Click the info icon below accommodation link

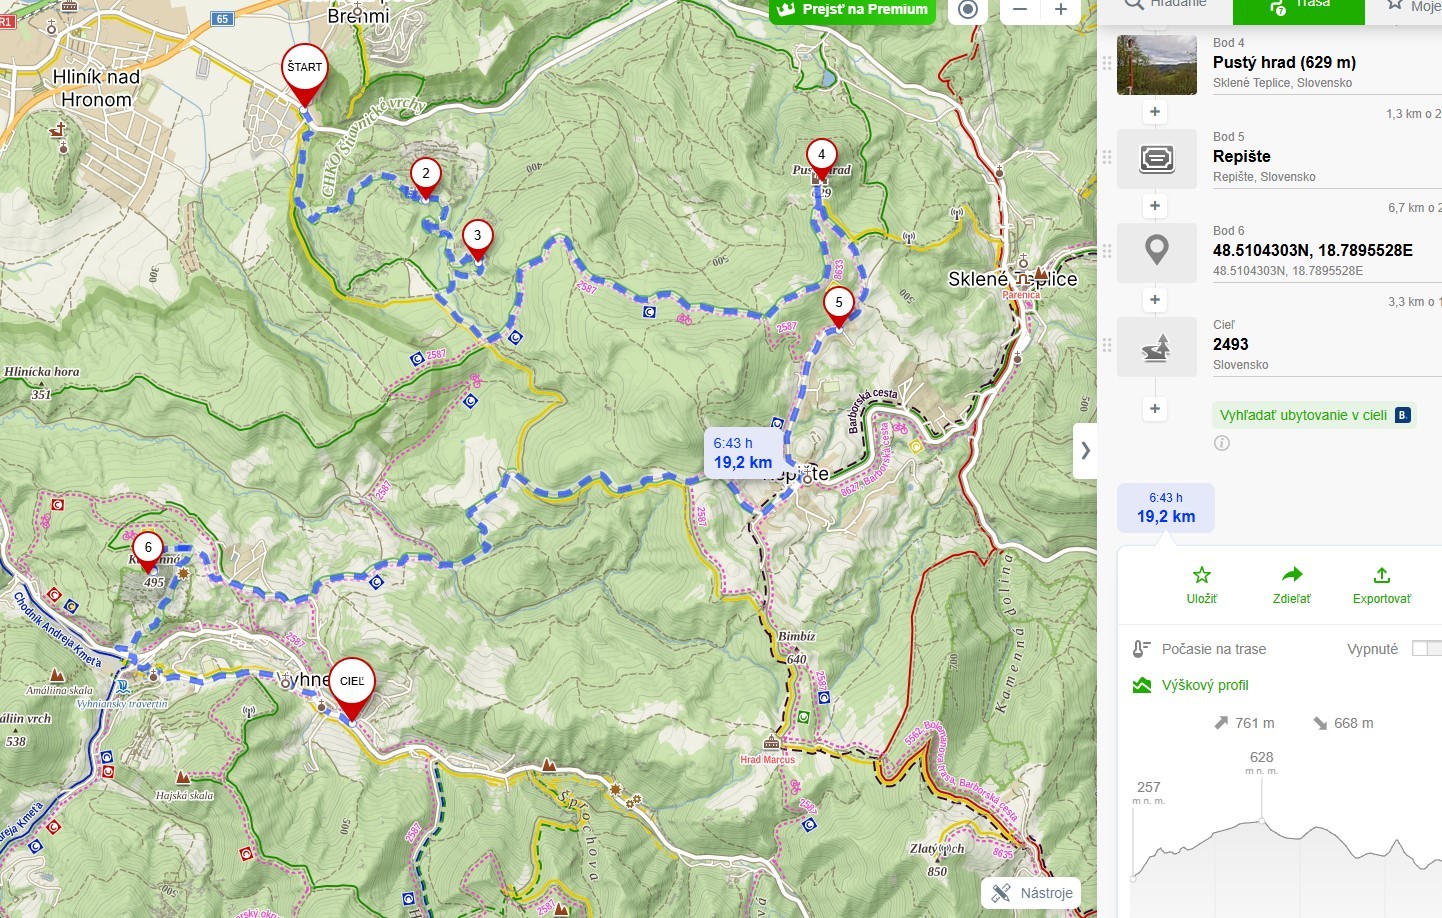[x=1221, y=443]
